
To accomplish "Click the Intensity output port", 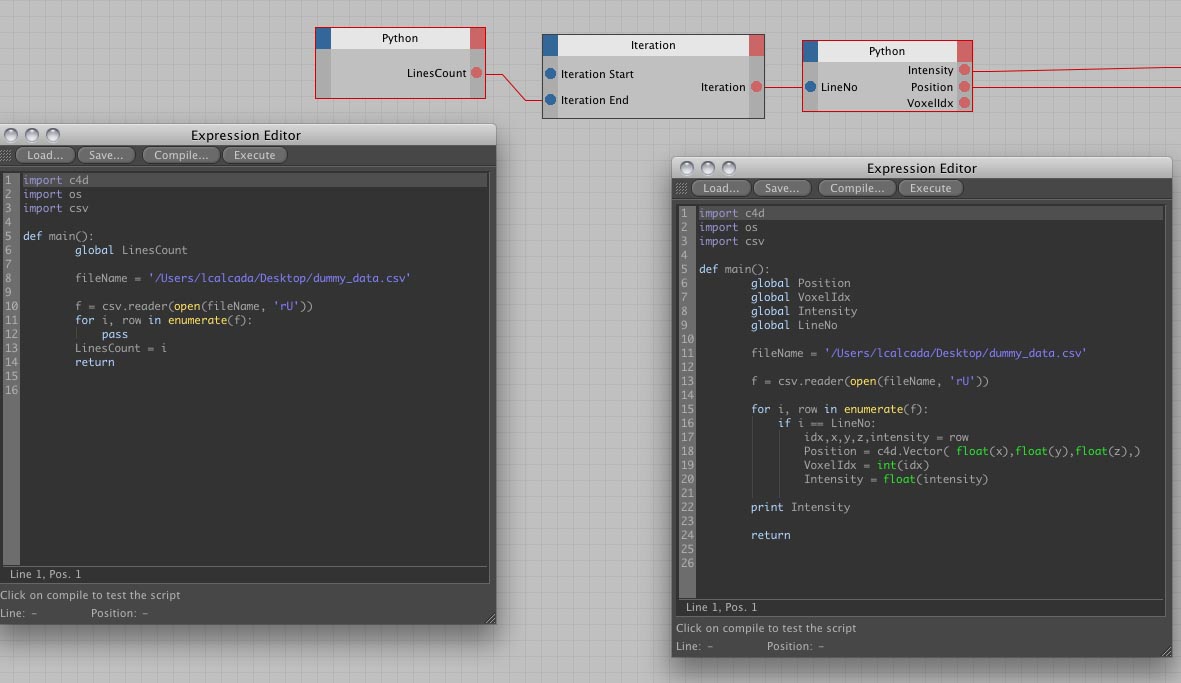I will [x=964, y=70].
